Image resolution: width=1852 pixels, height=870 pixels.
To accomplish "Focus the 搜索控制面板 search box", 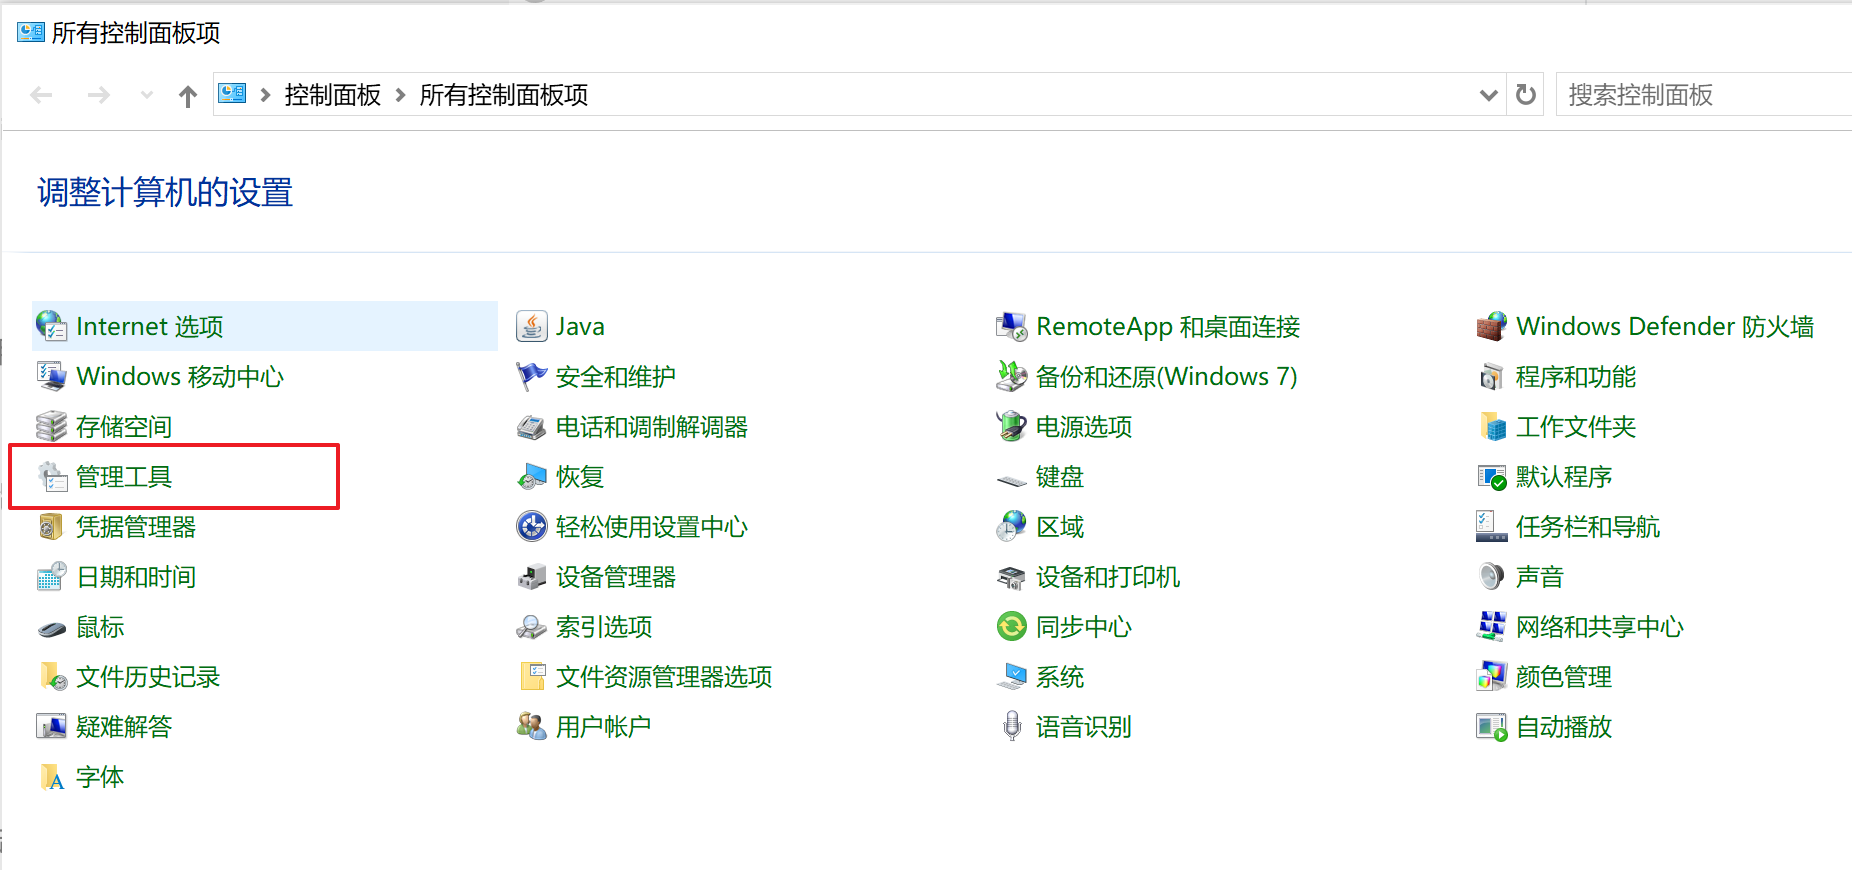I will tap(1703, 95).
